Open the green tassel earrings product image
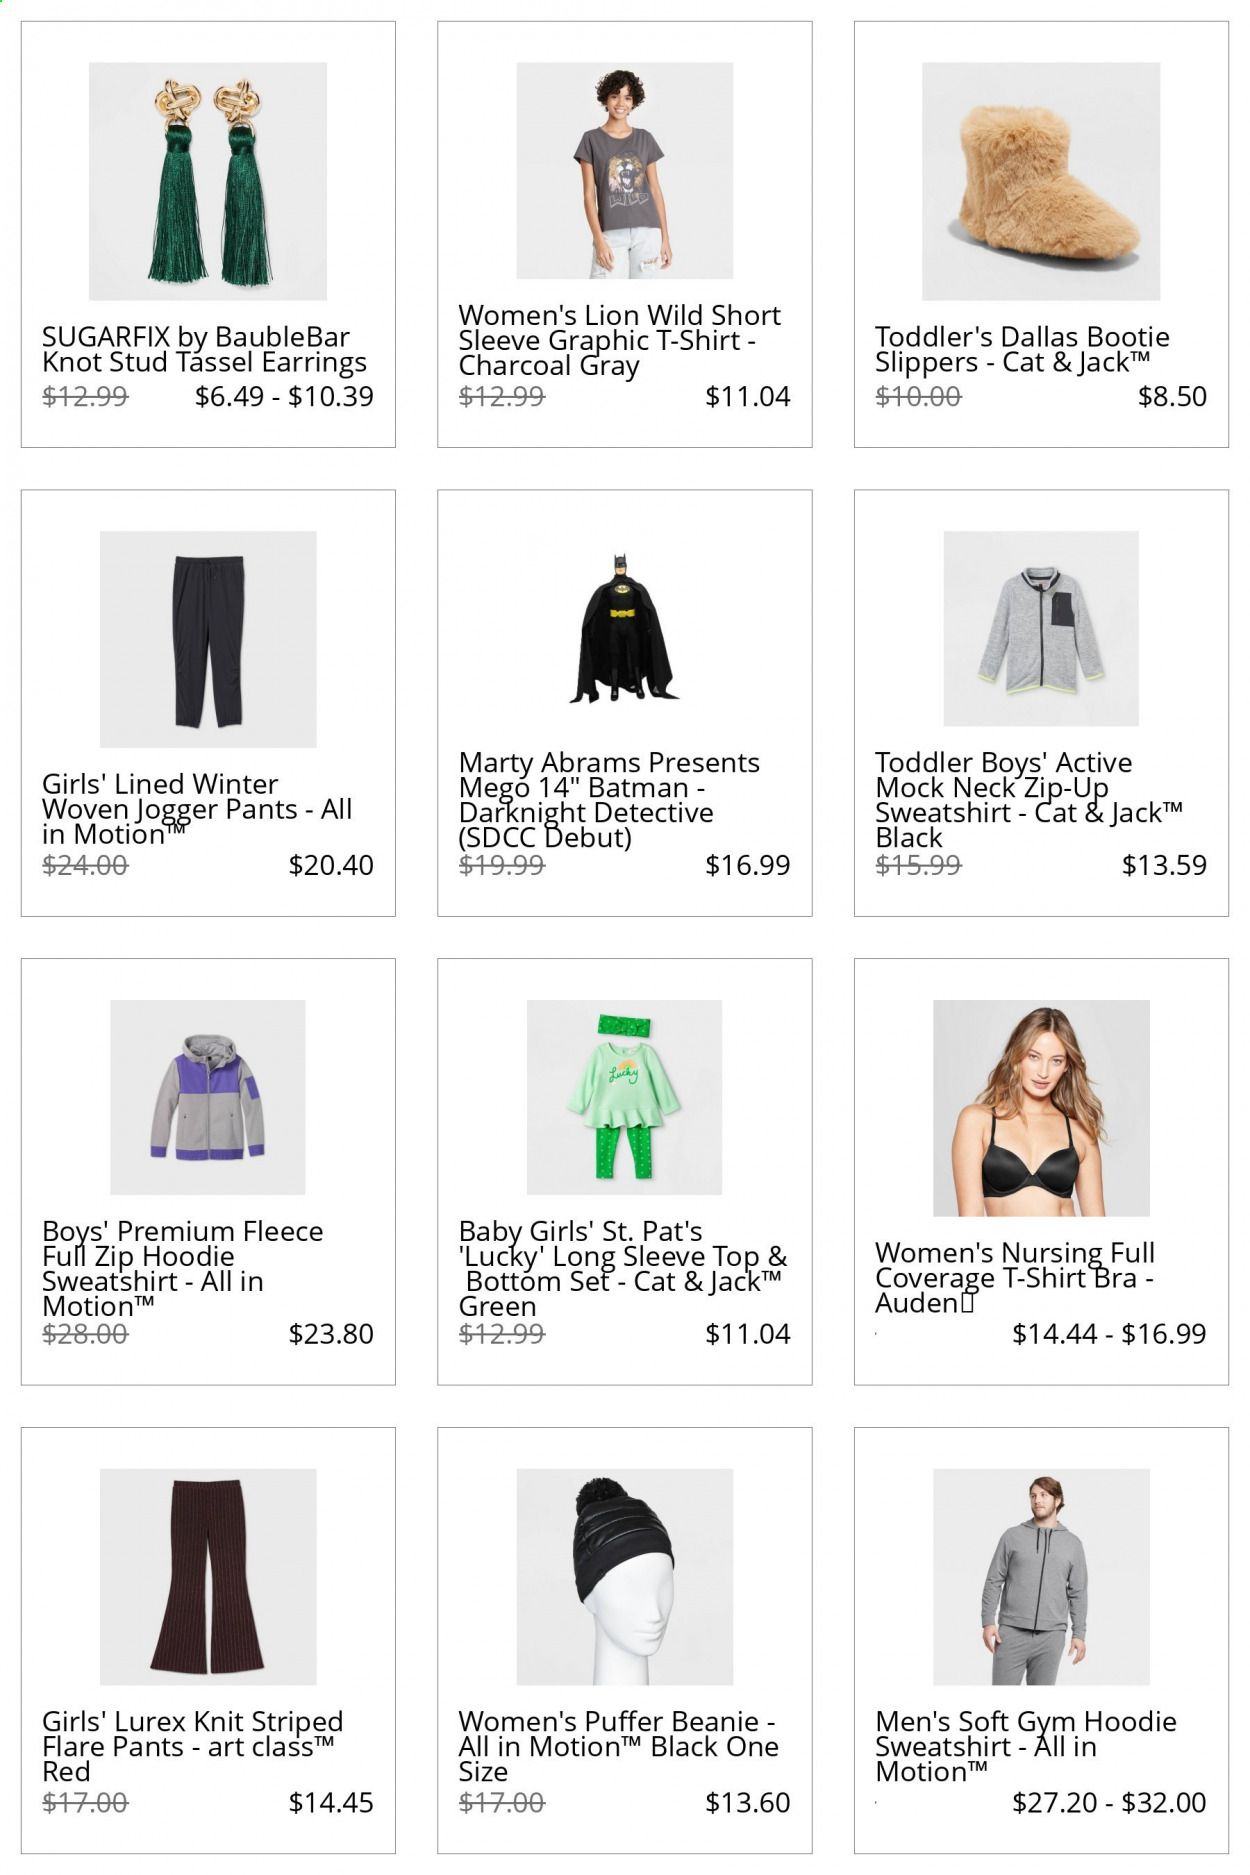 click(x=208, y=181)
